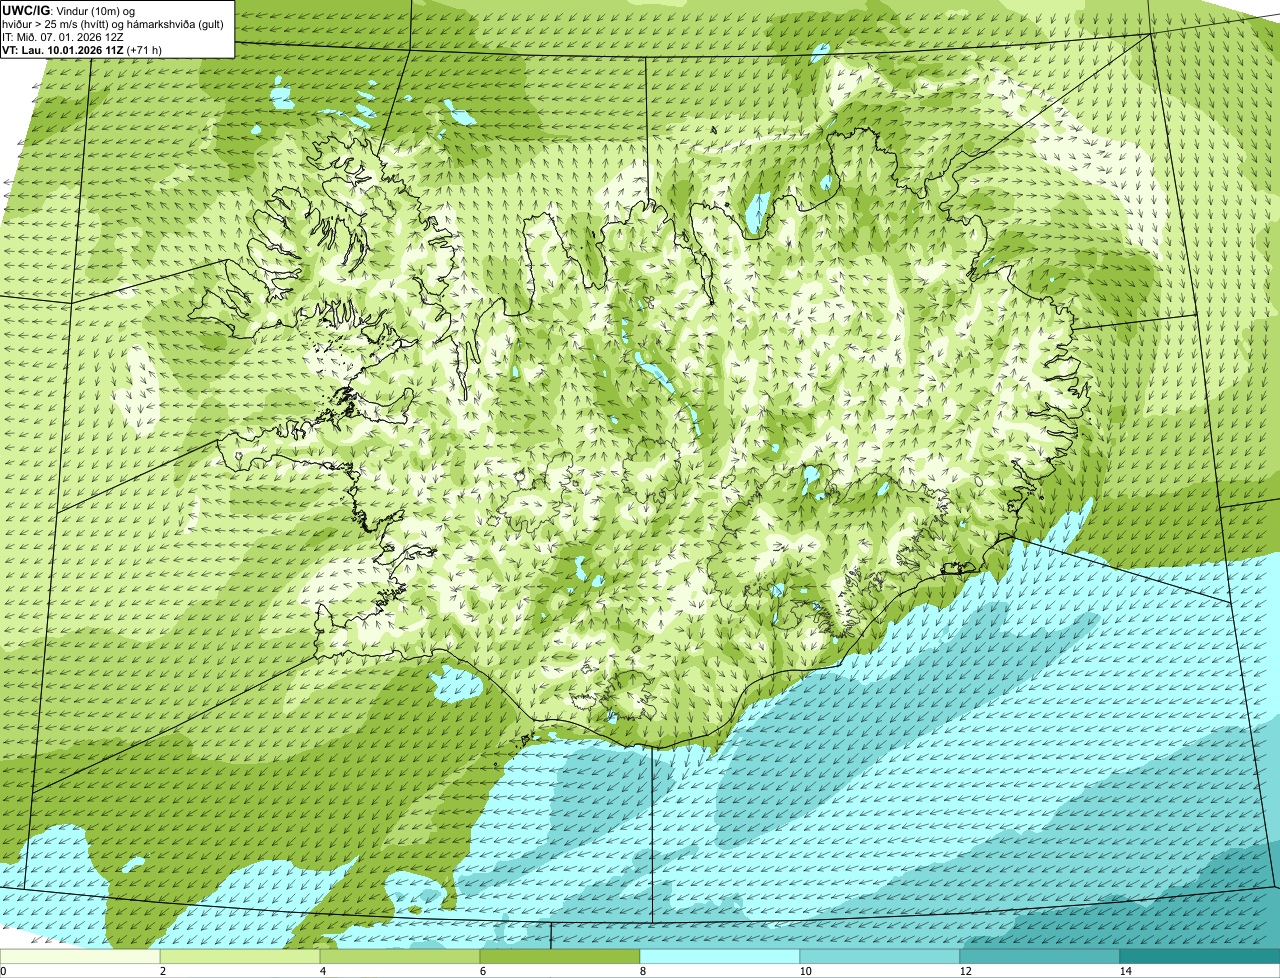Click the valid time "VT: Lau. 10.01.2026 11Z (+71 h)"

(x=82, y=49)
